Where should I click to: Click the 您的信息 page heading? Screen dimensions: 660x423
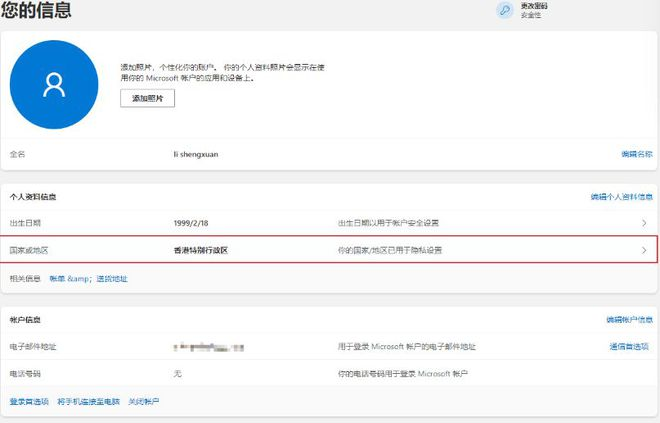[x=36, y=11]
